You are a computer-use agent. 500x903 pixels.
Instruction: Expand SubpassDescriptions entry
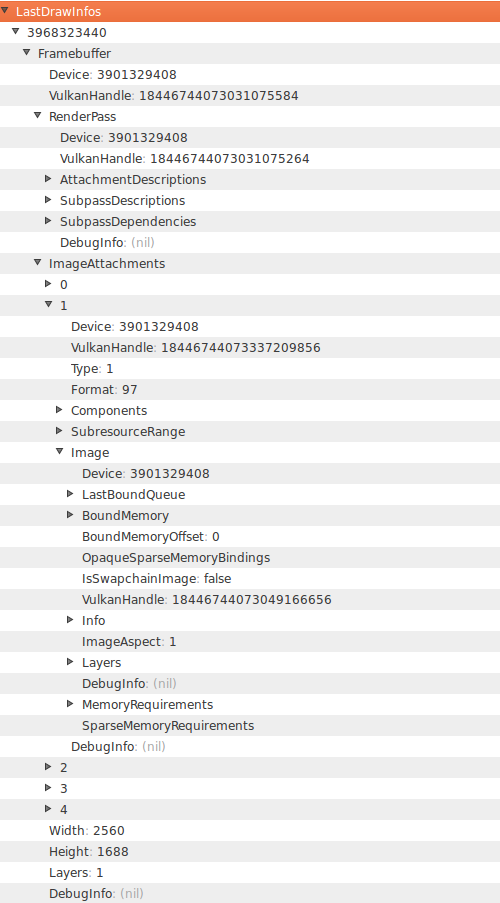[x=48, y=199]
